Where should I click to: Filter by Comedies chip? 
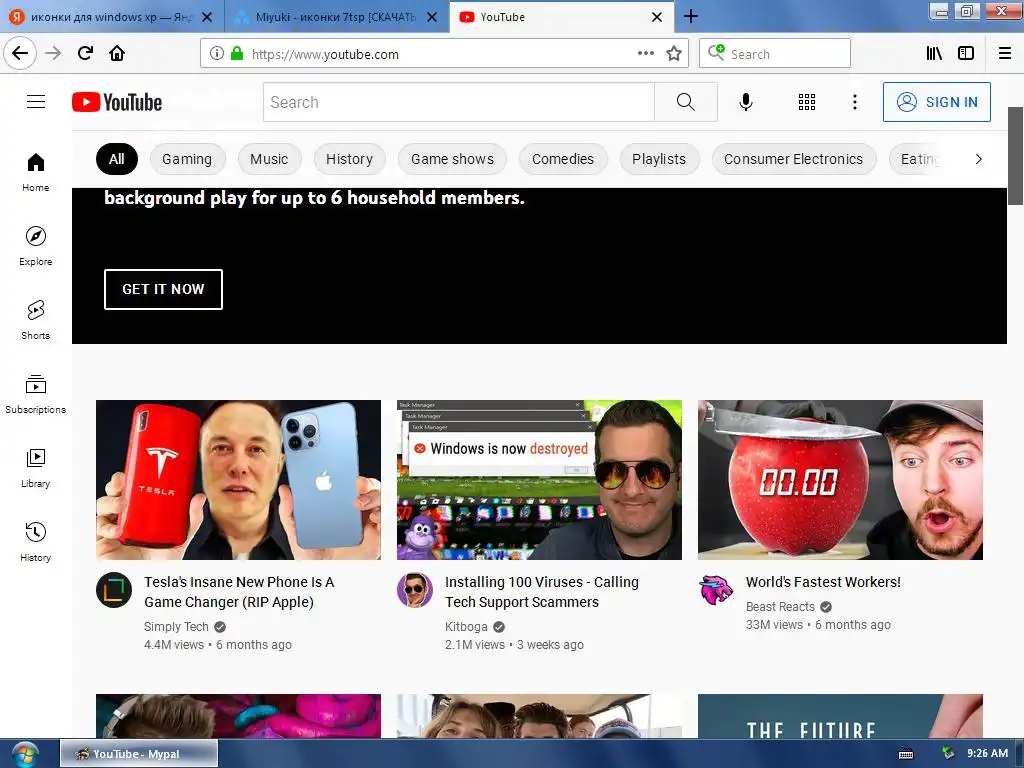pos(563,159)
